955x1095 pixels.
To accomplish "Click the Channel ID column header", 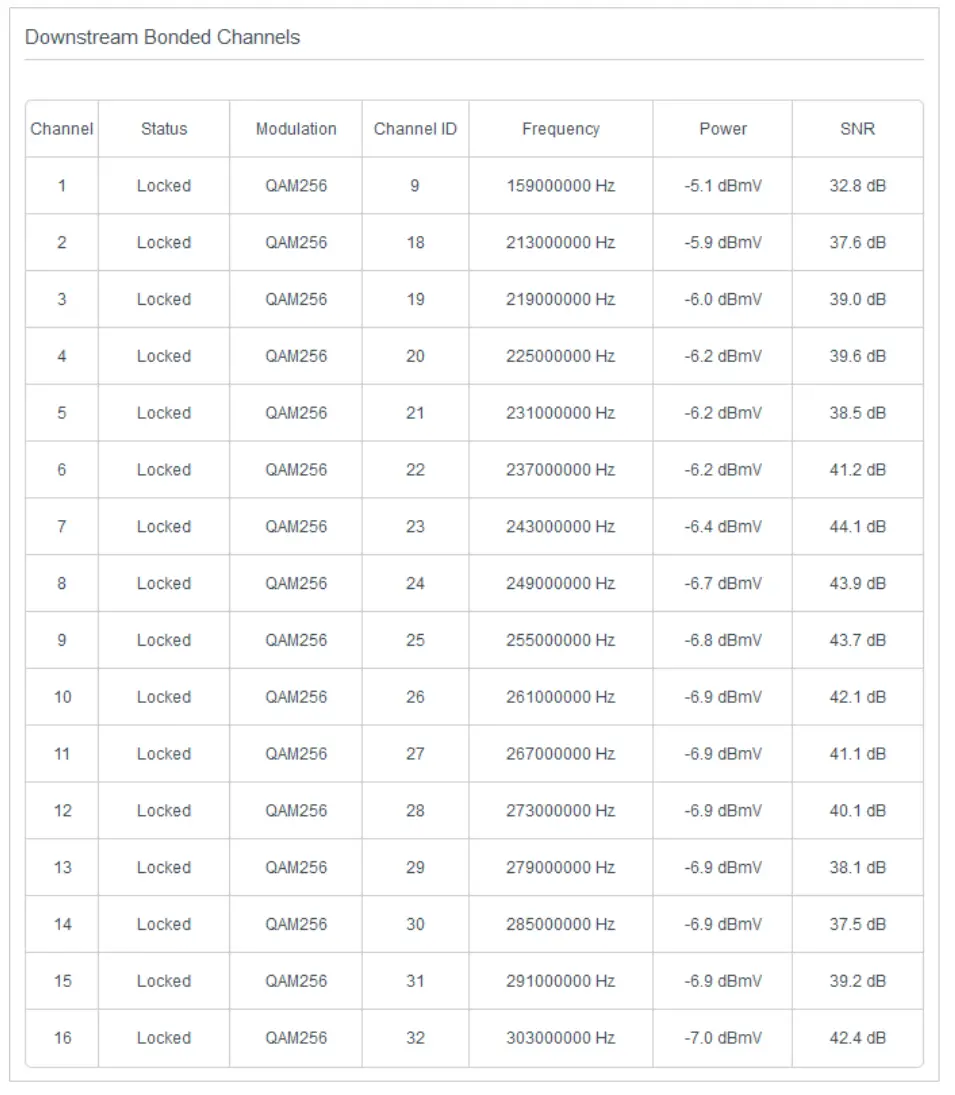I will [x=415, y=129].
